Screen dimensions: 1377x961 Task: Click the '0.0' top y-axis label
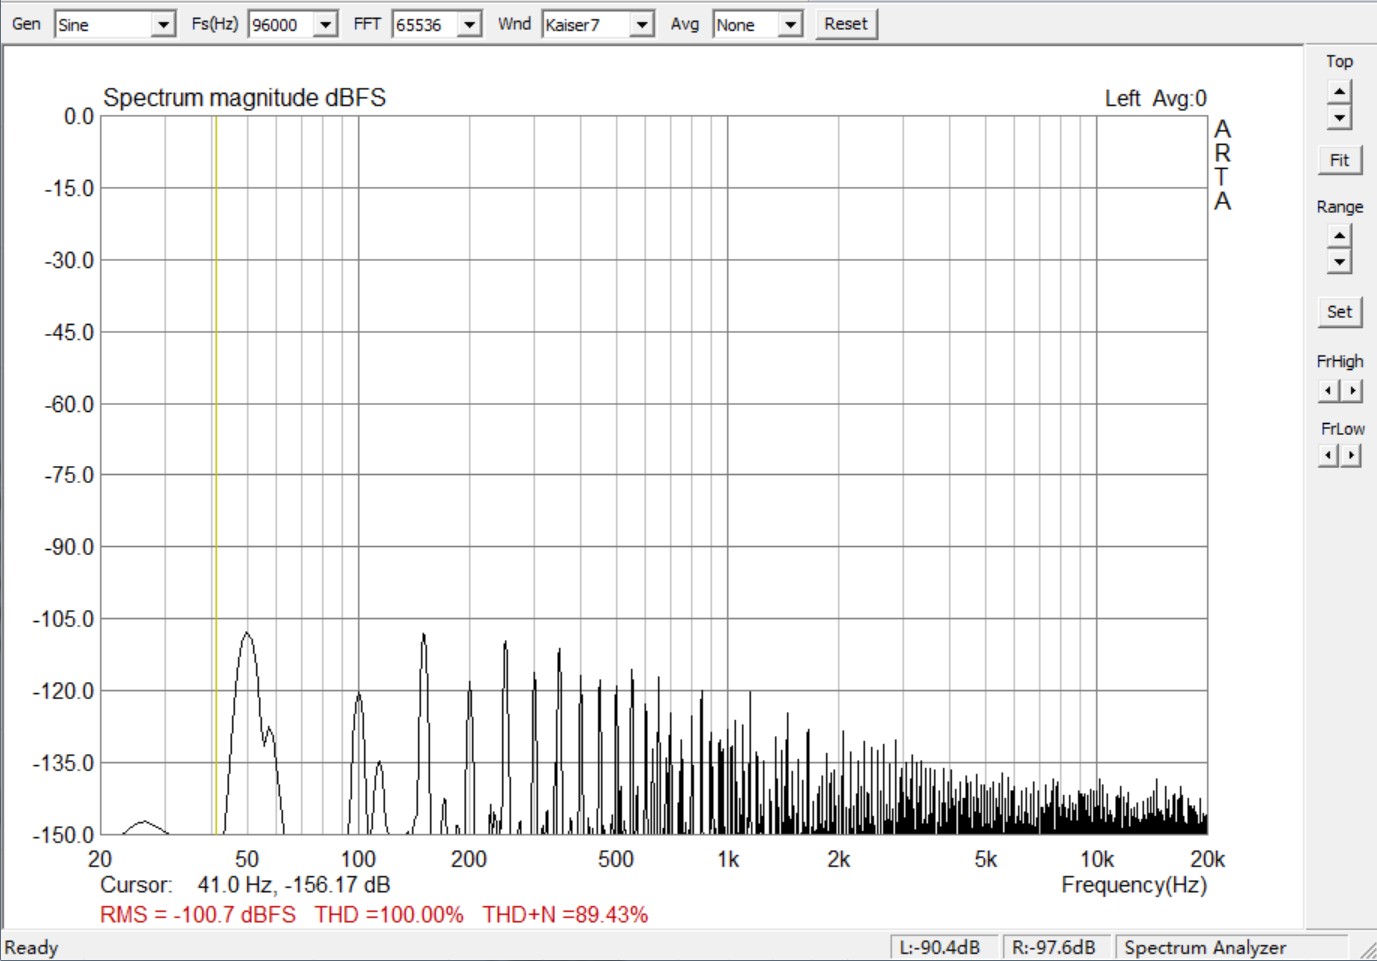click(79, 117)
